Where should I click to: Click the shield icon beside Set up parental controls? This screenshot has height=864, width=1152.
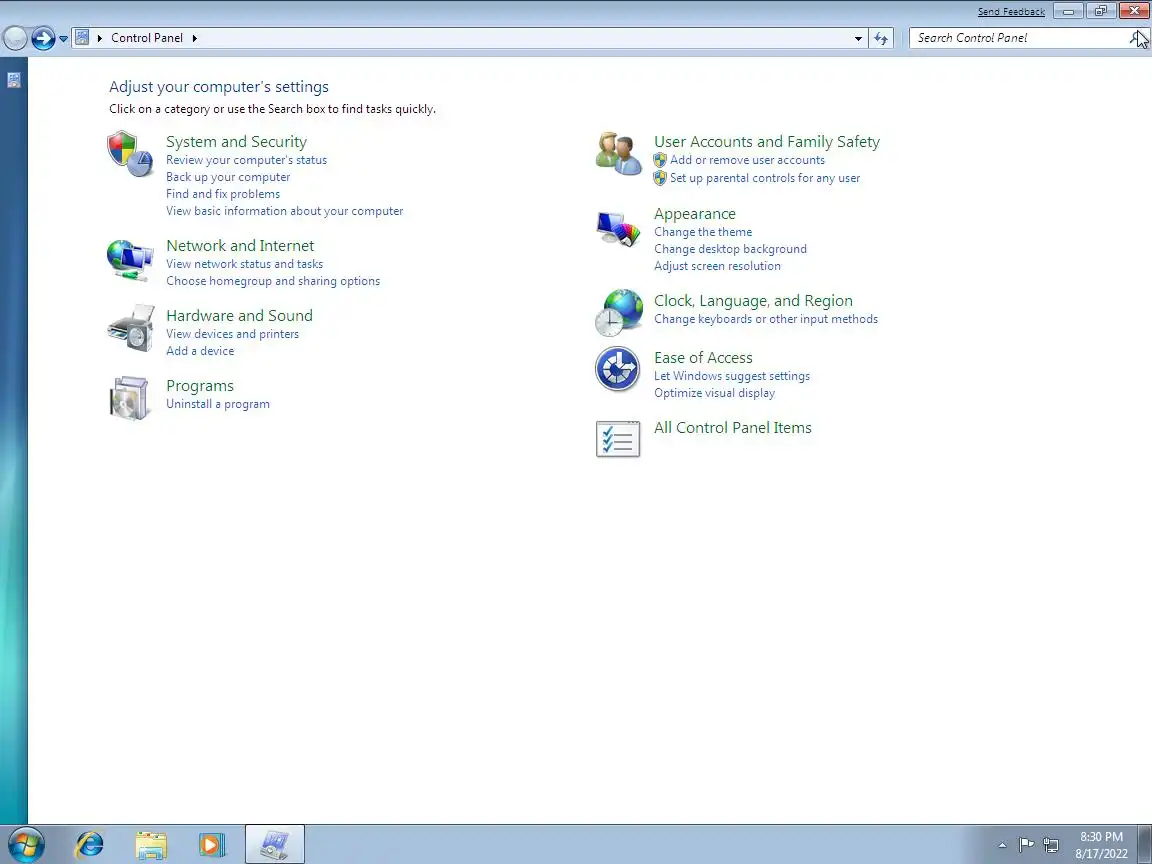pos(660,178)
